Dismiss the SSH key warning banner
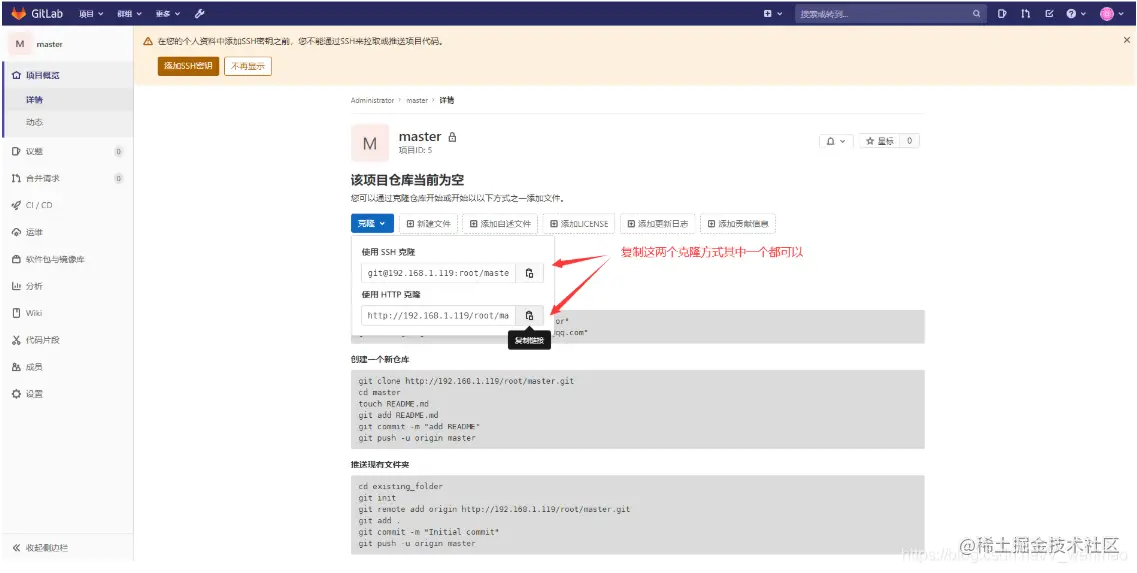This screenshot has width=1137, height=573. point(1126,41)
